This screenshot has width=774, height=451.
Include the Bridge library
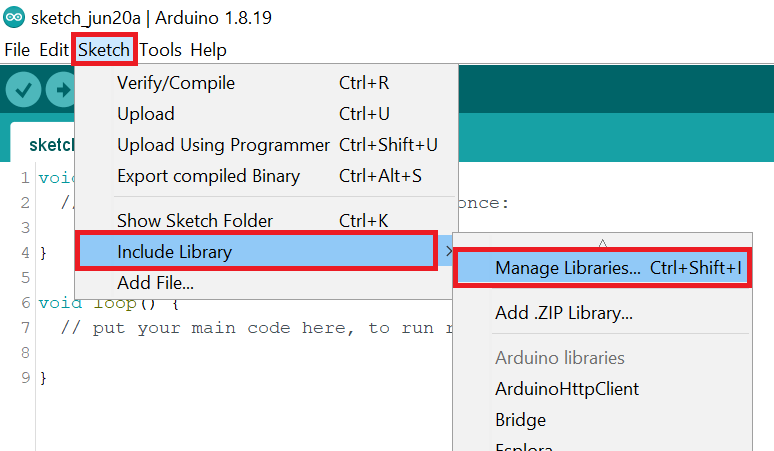tap(520, 419)
